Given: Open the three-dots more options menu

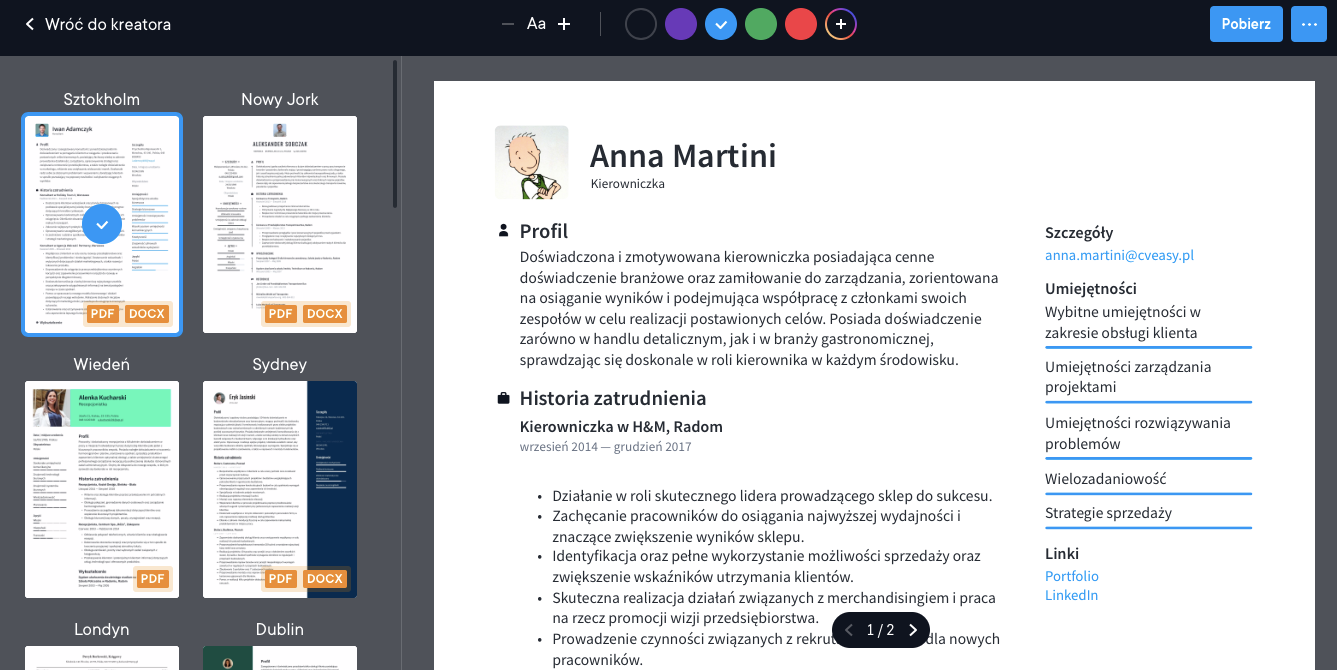Looking at the screenshot, I should [1308, 24].
